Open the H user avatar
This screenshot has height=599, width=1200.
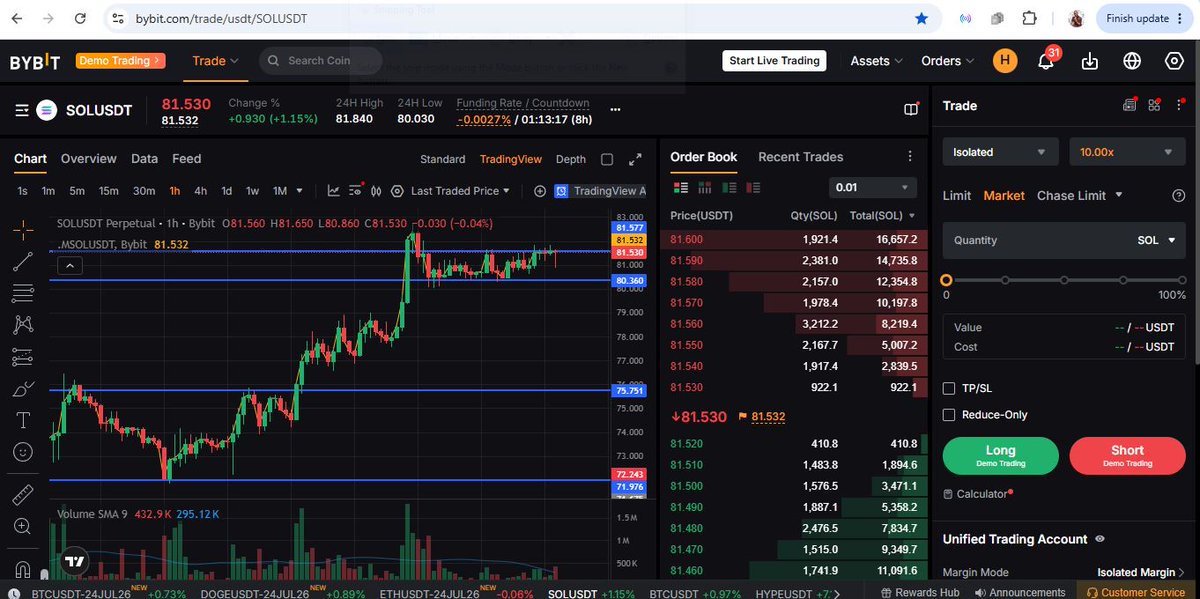pyautogui.click(x=1005, y=61)
